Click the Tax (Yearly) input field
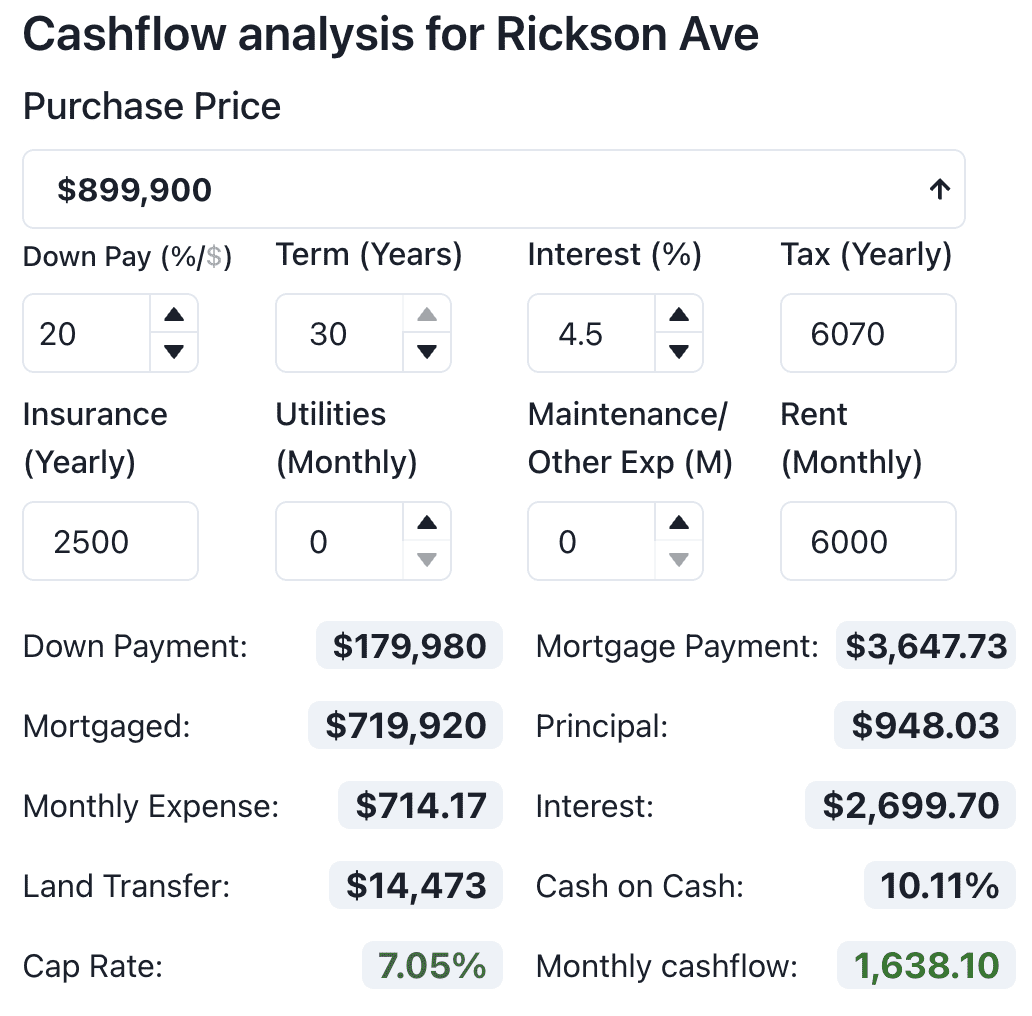The width and height of the screenshot is (1032, 1016). coord(867,333)
